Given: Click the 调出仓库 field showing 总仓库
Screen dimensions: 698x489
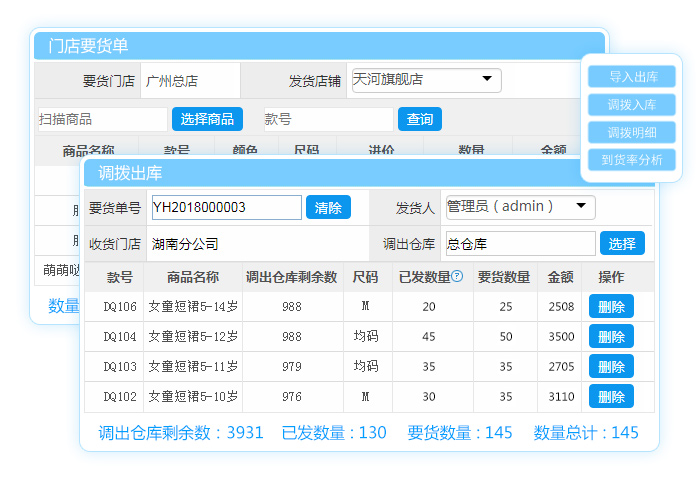Looking at the screenshot, I should [x=519, y=243].
